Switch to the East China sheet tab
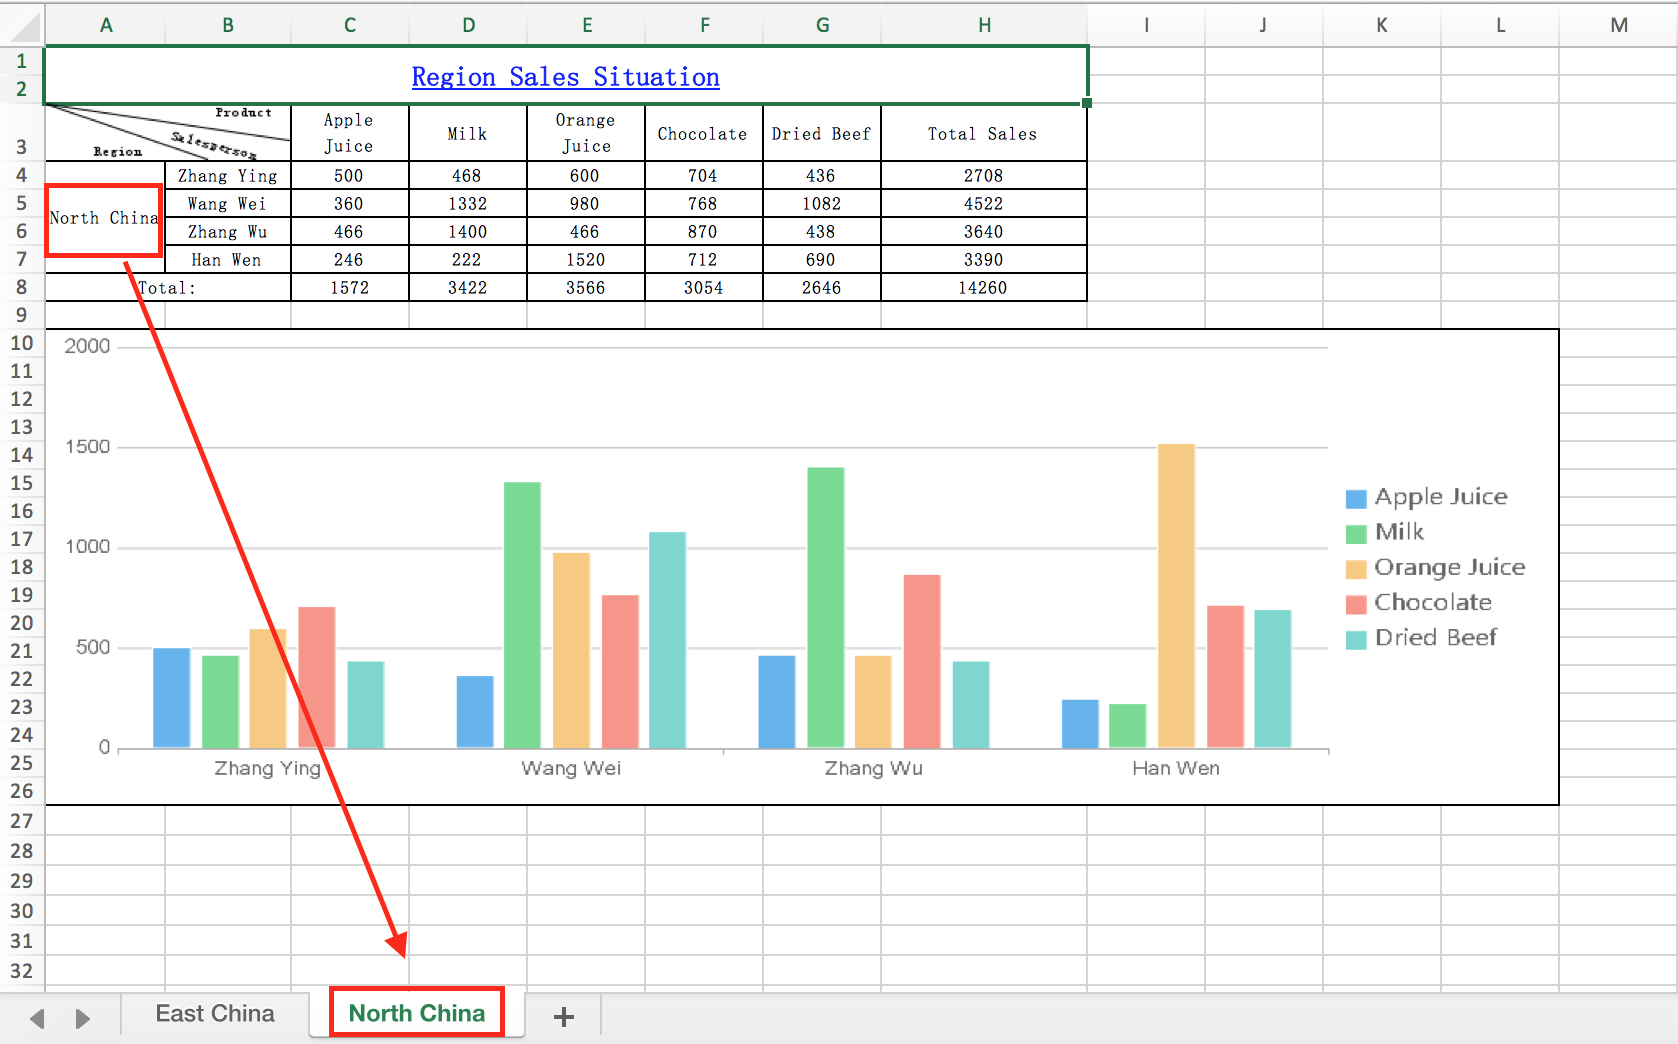This screenshot has width=1678, height=1044. coord(213,1013)
